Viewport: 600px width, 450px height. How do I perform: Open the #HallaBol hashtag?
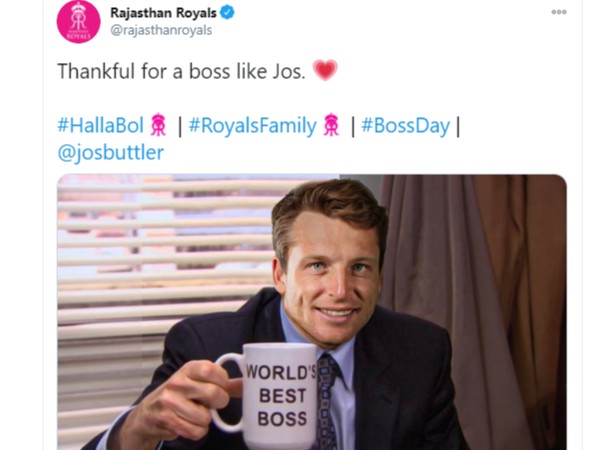pos(100,125)
